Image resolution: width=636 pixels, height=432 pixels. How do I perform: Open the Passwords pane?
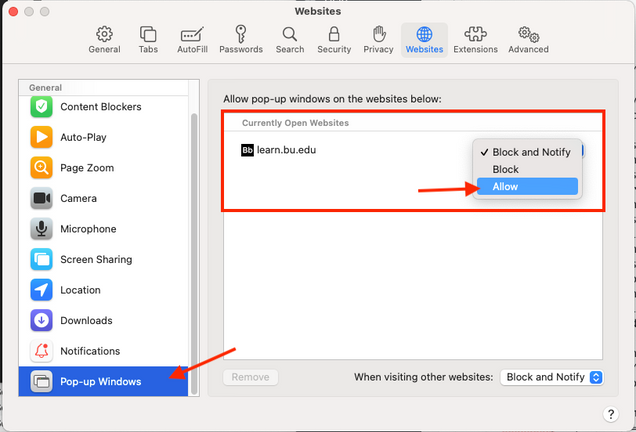click(x=241, y=40)
